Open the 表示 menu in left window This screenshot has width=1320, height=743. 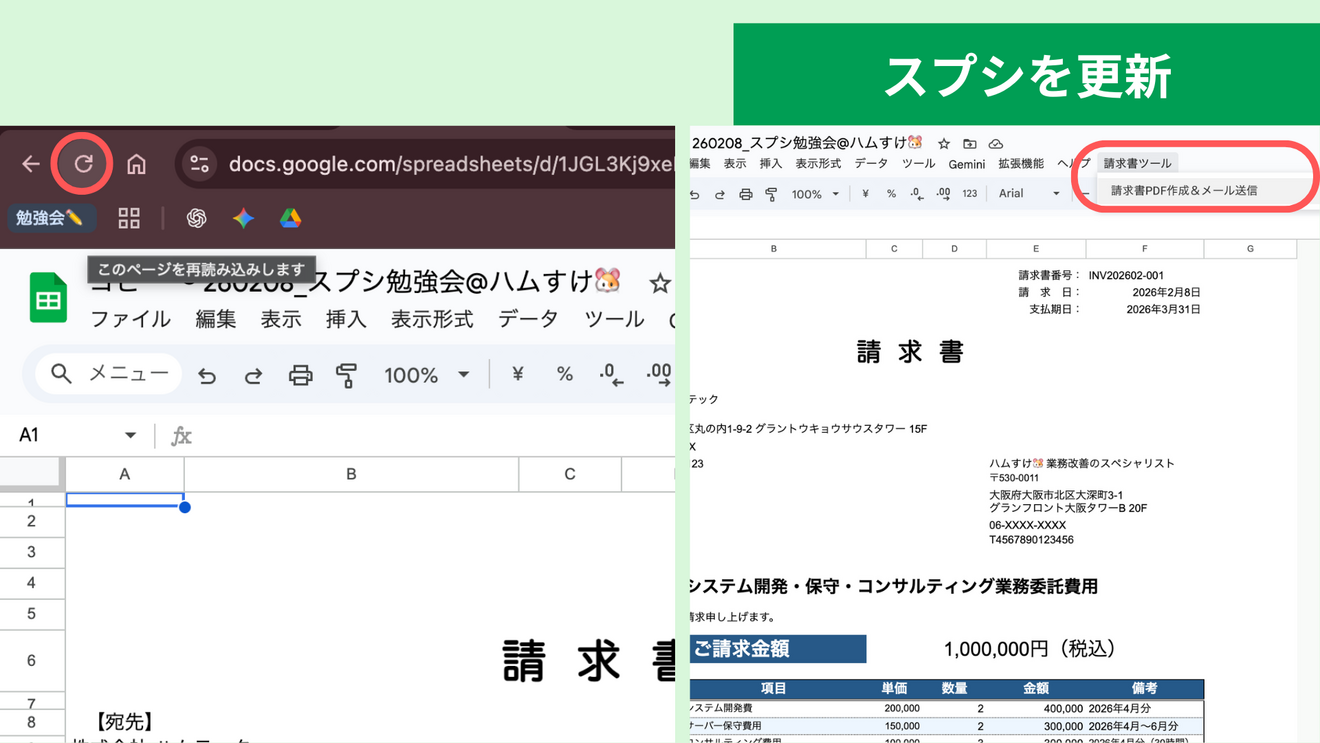click(281, 319)
